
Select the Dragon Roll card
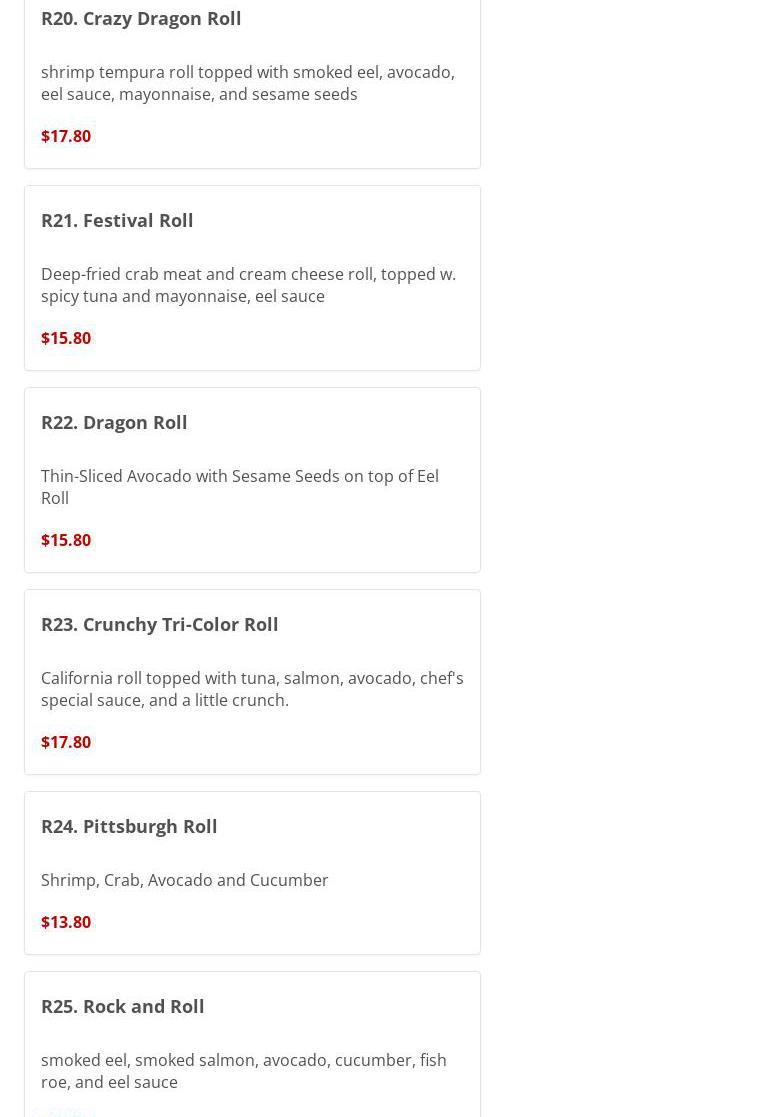pyautogui.click(x=252, y=480)
